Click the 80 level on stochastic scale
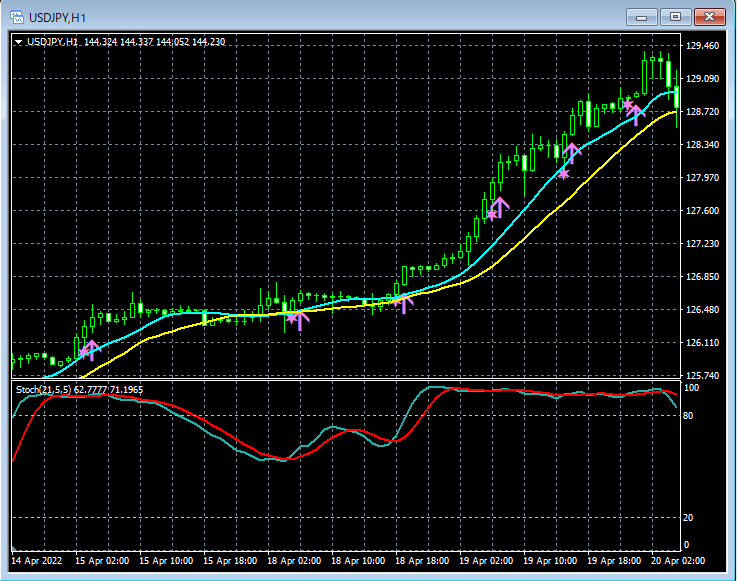 tap(688, 416)
